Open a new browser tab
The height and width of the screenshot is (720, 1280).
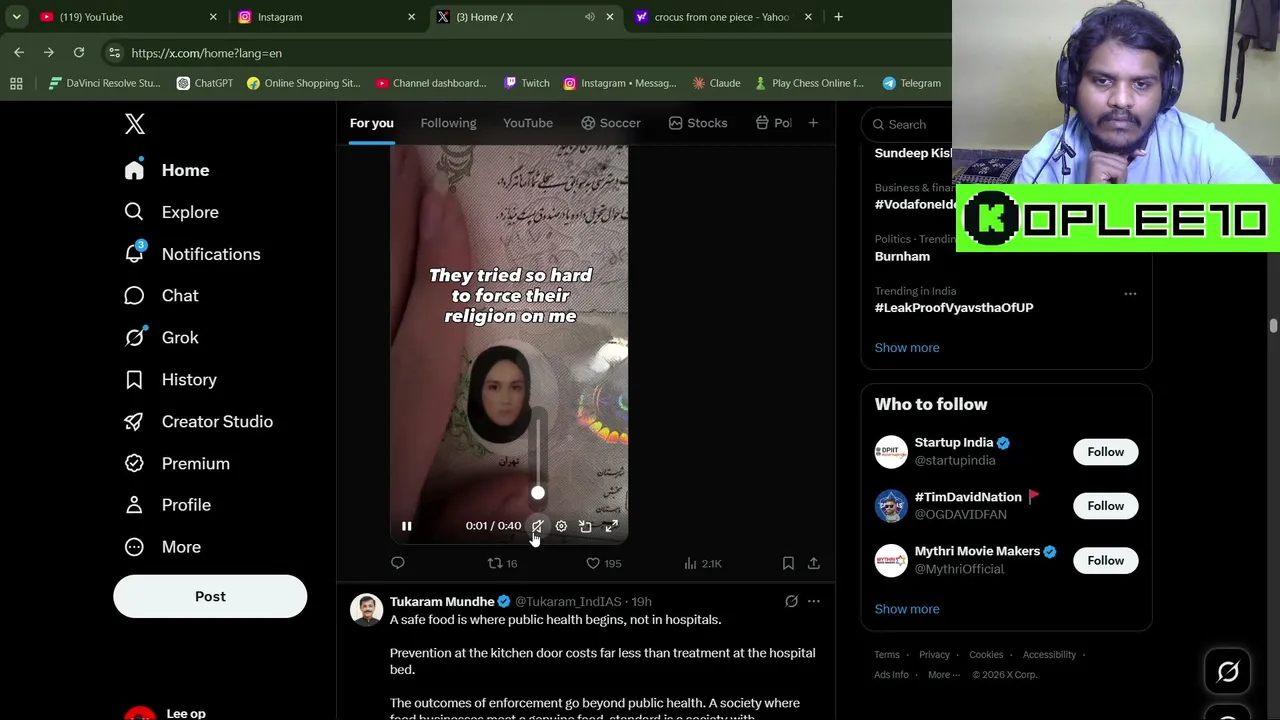(x=838, y=17)
